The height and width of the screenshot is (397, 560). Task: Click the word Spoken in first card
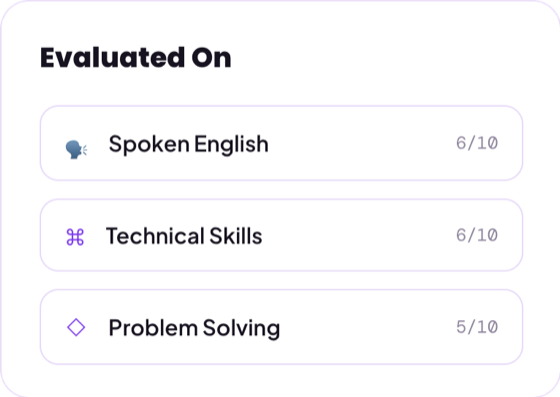149,145
